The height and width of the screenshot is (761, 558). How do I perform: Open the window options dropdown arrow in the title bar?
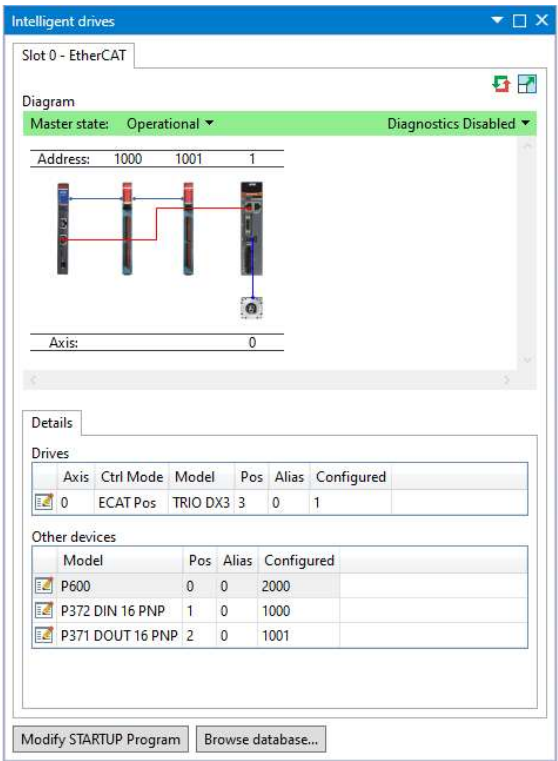point(497,20)
